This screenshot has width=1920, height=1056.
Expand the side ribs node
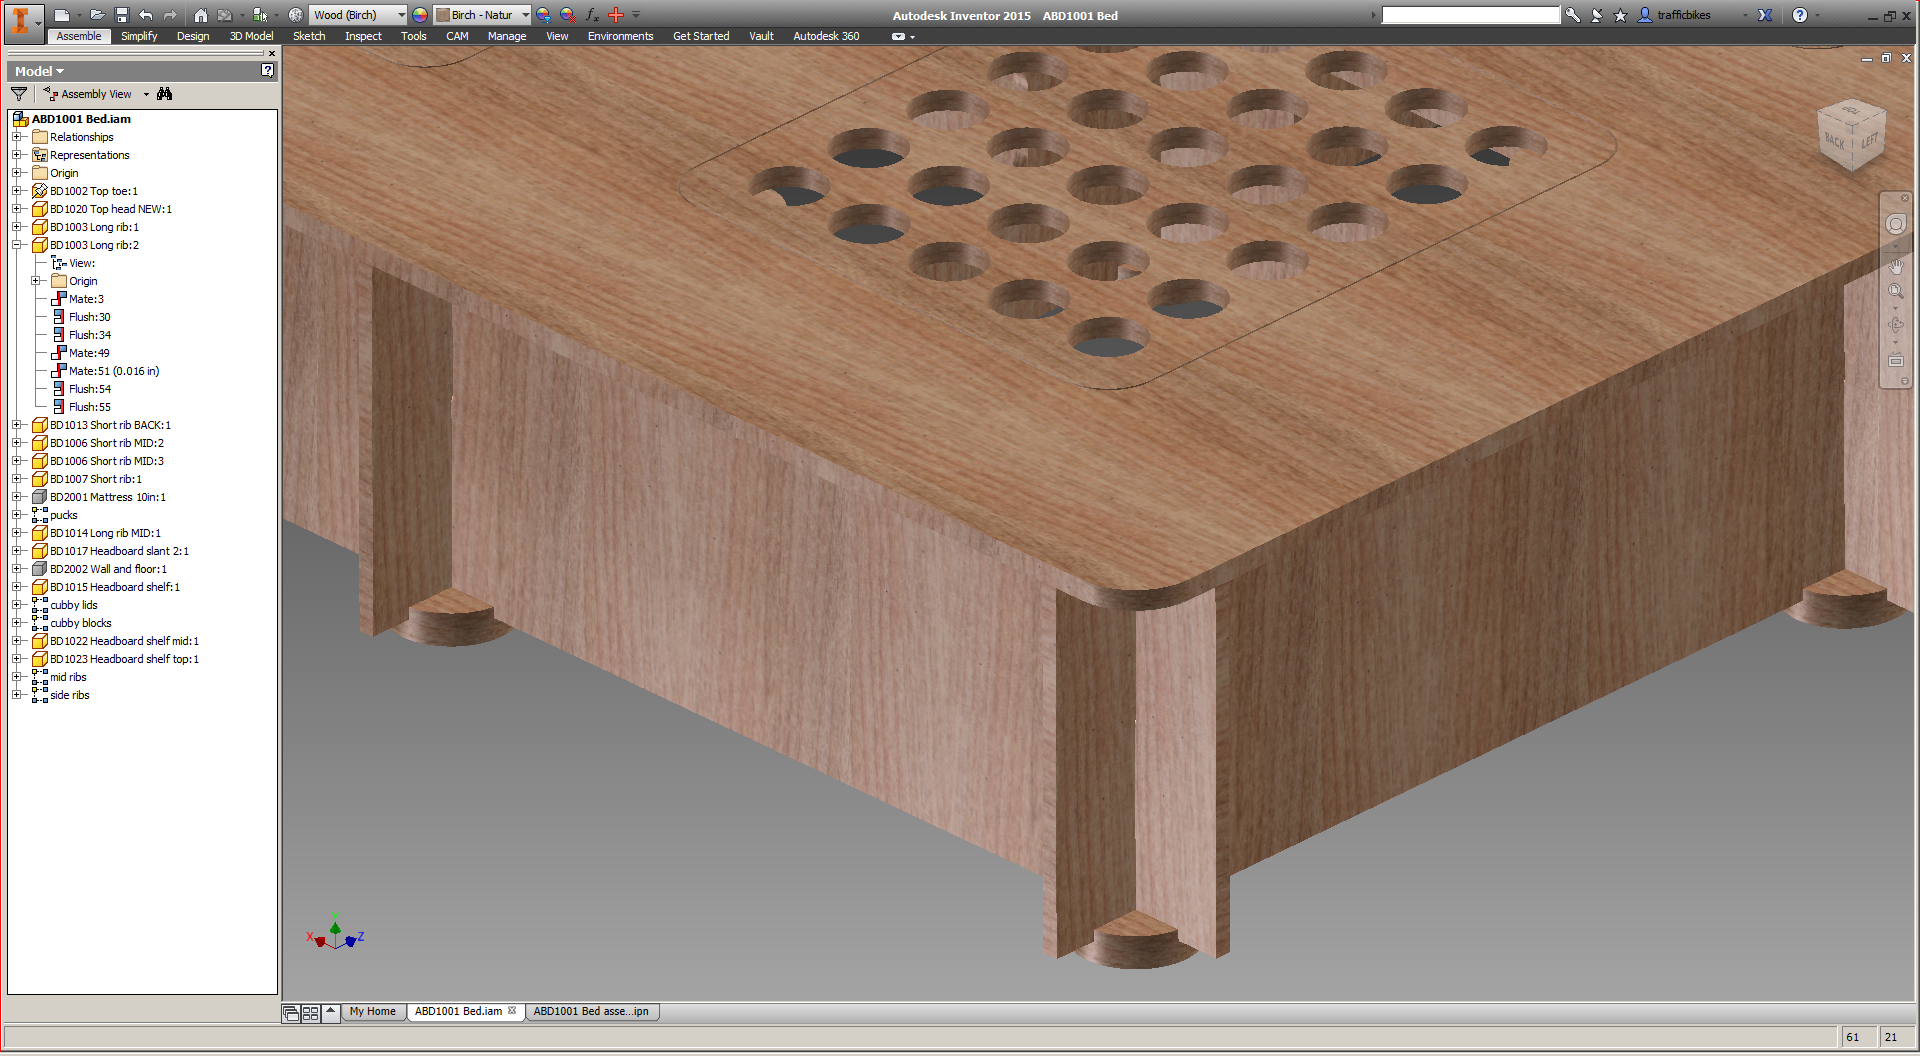[17, 695]
